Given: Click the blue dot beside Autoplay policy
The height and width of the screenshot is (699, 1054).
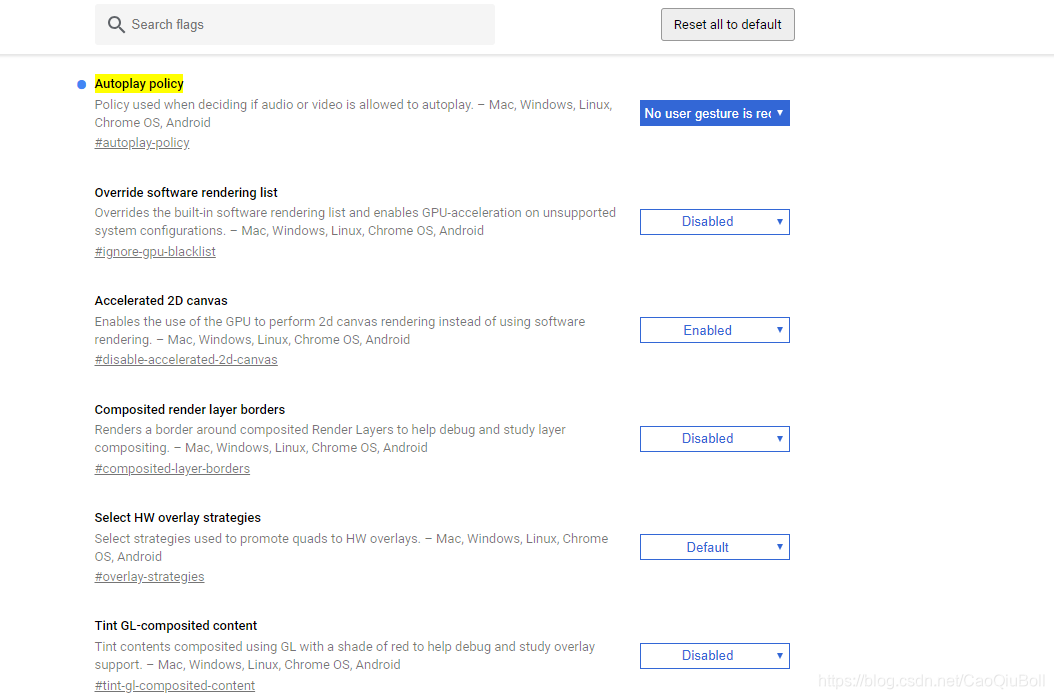Looking at the screenshot, I should (x=81, y=84).
